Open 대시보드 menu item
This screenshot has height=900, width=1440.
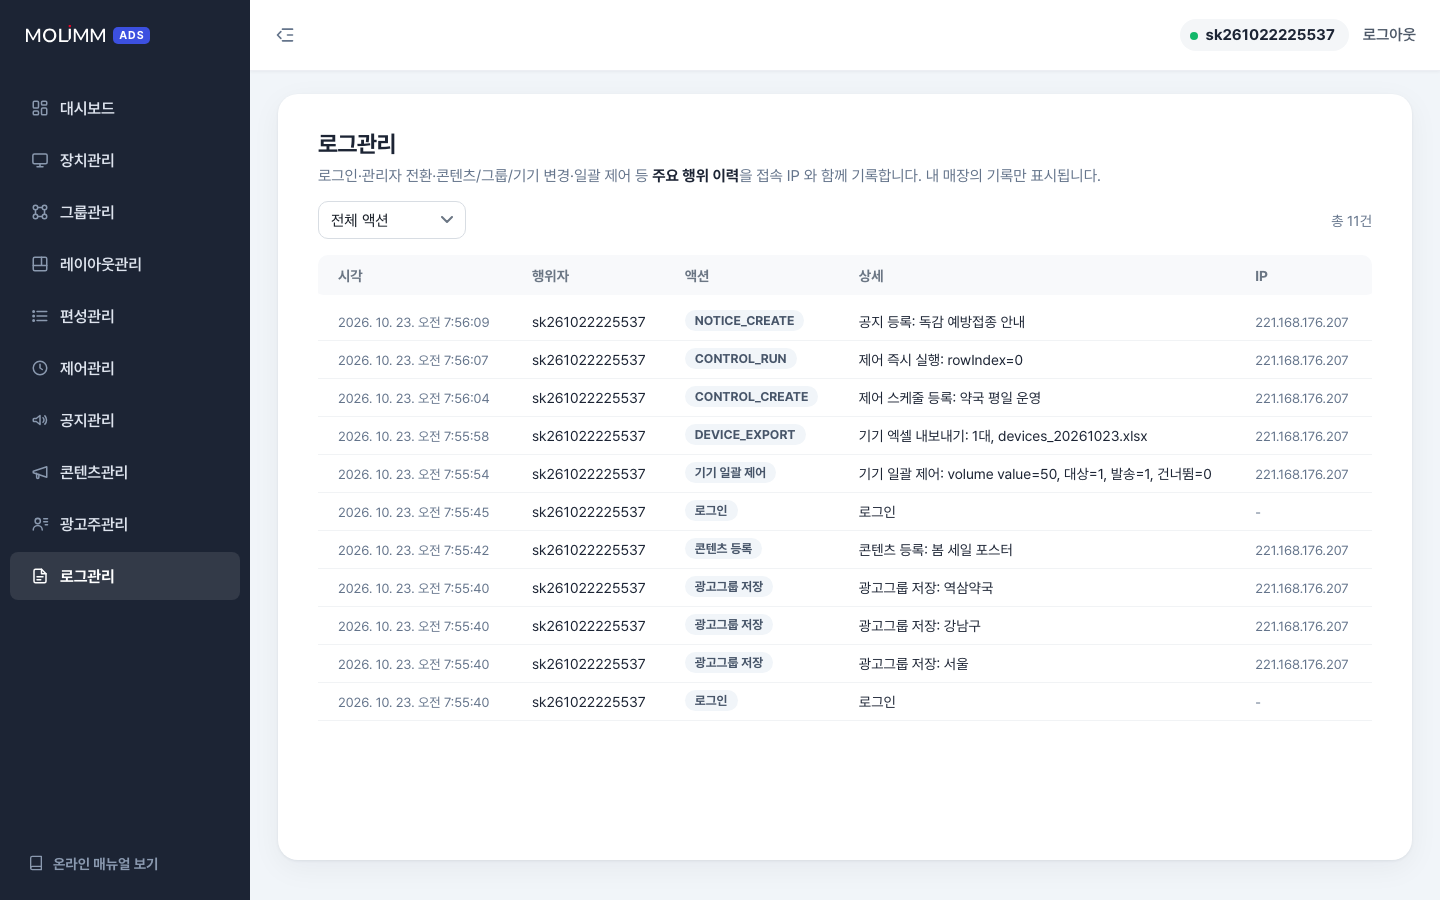[125, 108]
